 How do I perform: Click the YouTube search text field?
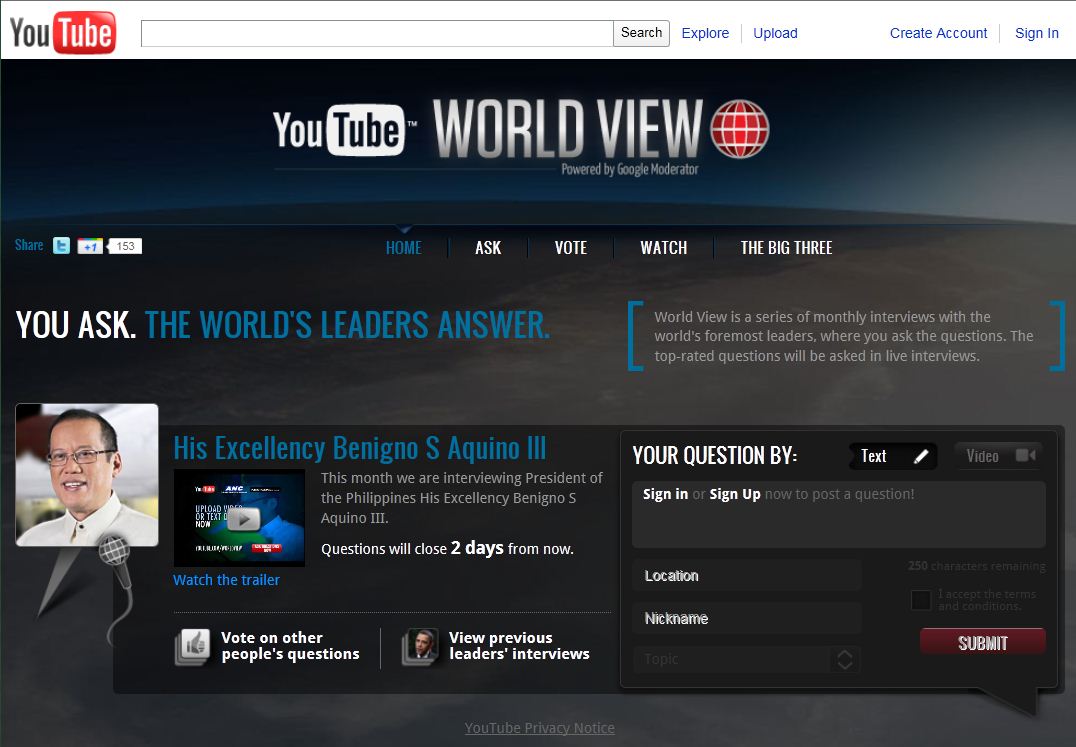(x=377, y=33)
